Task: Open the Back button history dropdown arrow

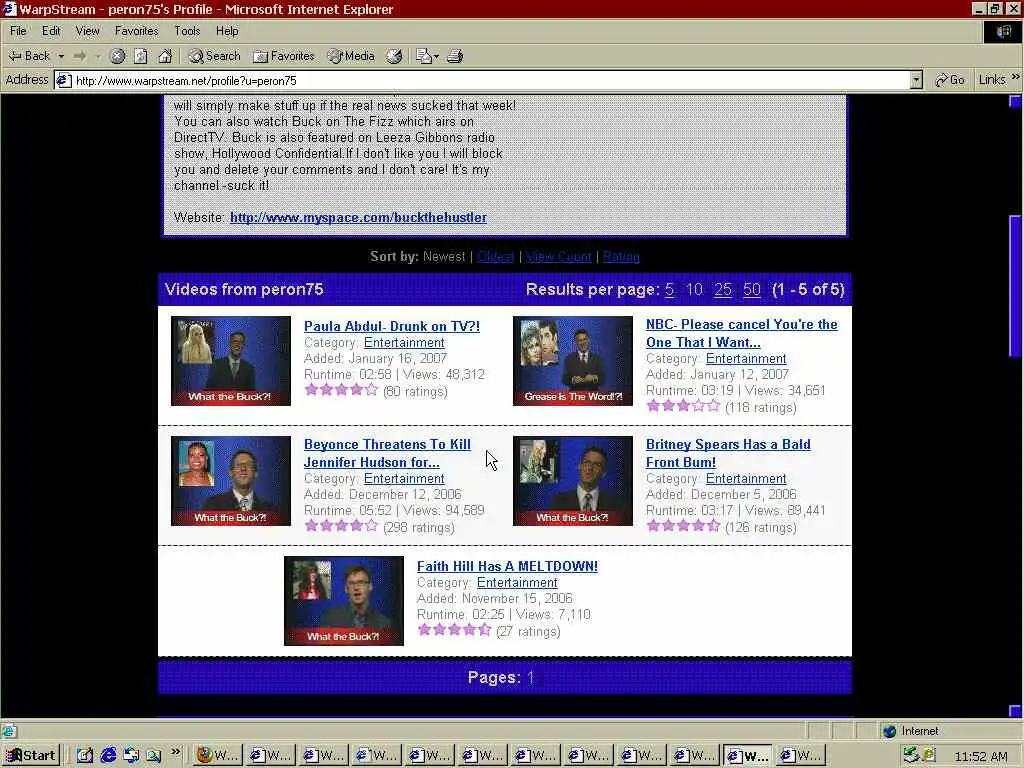Action: 61,56
